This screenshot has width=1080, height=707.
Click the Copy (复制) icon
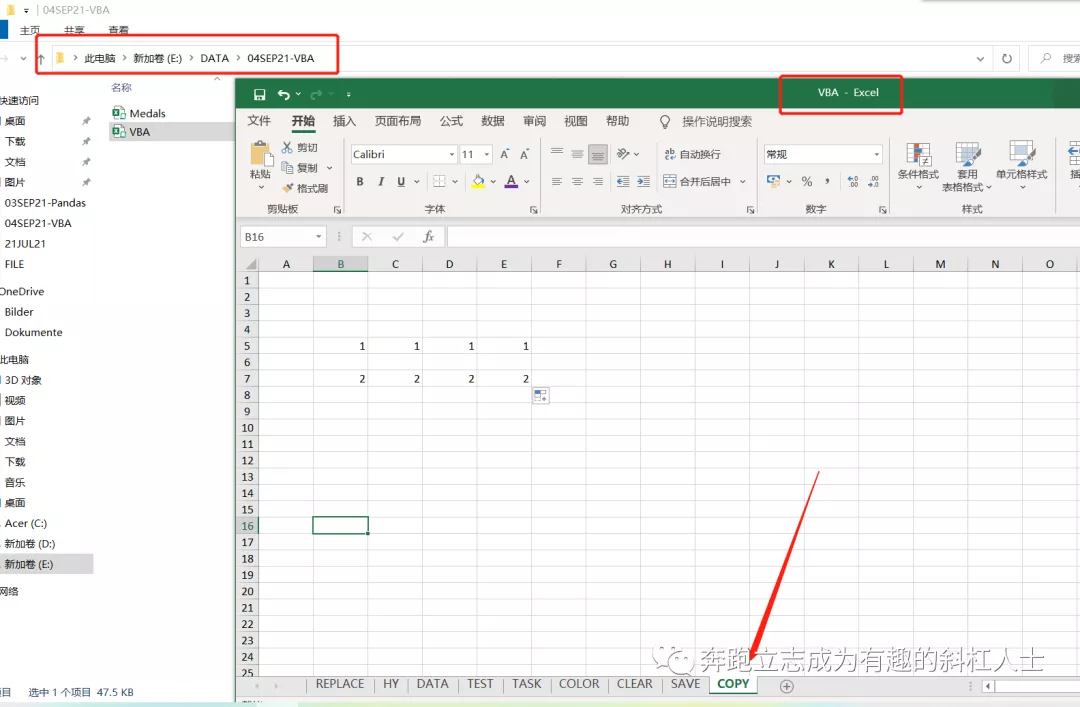[287, 167]
